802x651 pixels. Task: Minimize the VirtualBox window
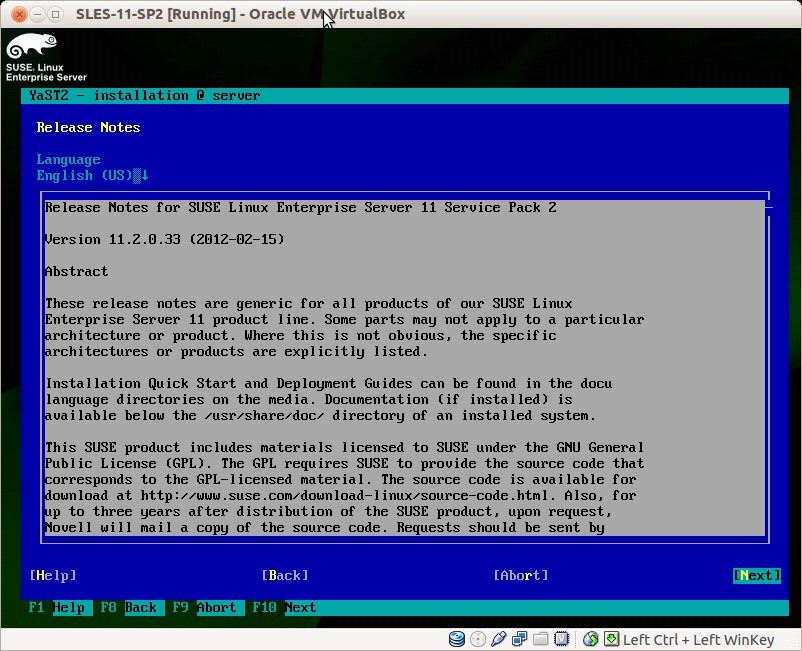(x=37, y=14)
